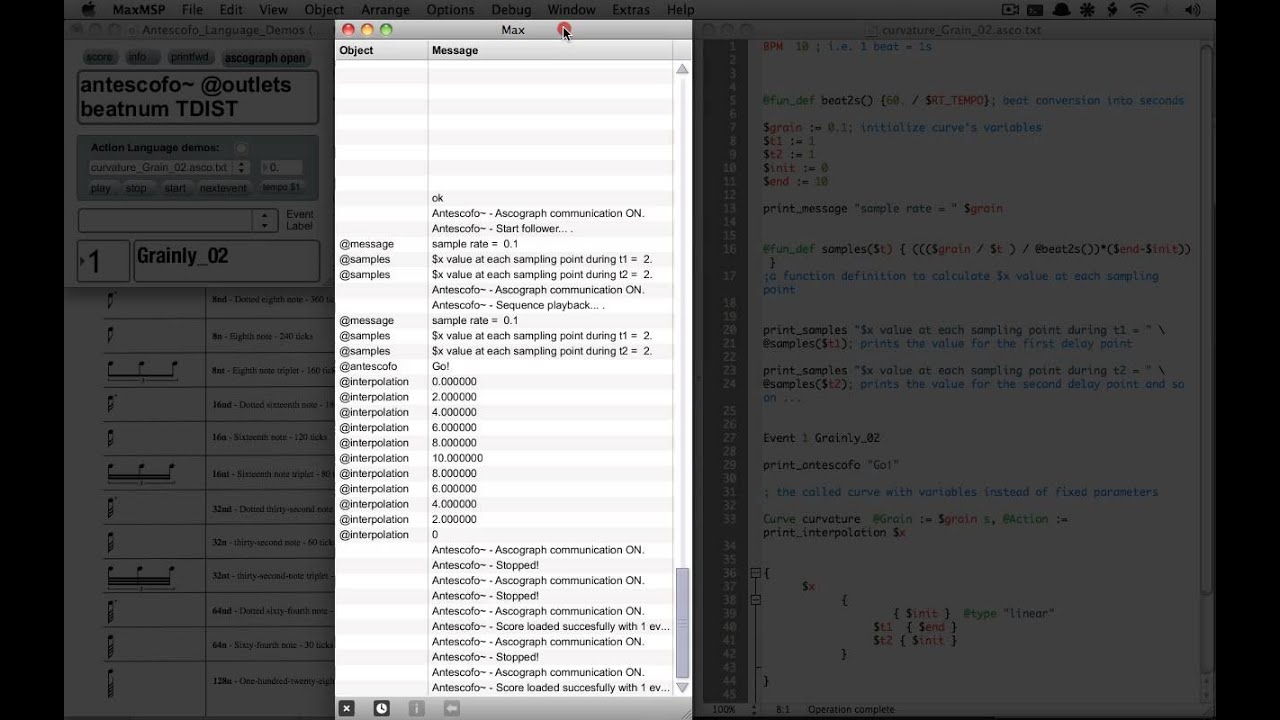This screenshot has height=720, width=1280.
Task: Open the Event Label dropdown menu
Action: point(266,220)
